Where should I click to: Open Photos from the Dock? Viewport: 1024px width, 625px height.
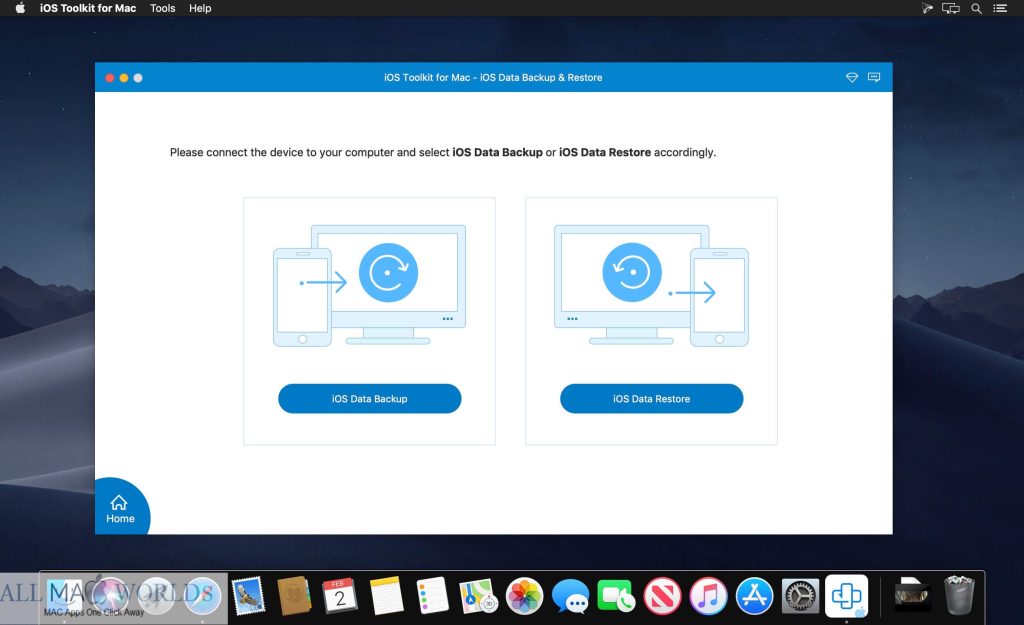coord(524,596)
